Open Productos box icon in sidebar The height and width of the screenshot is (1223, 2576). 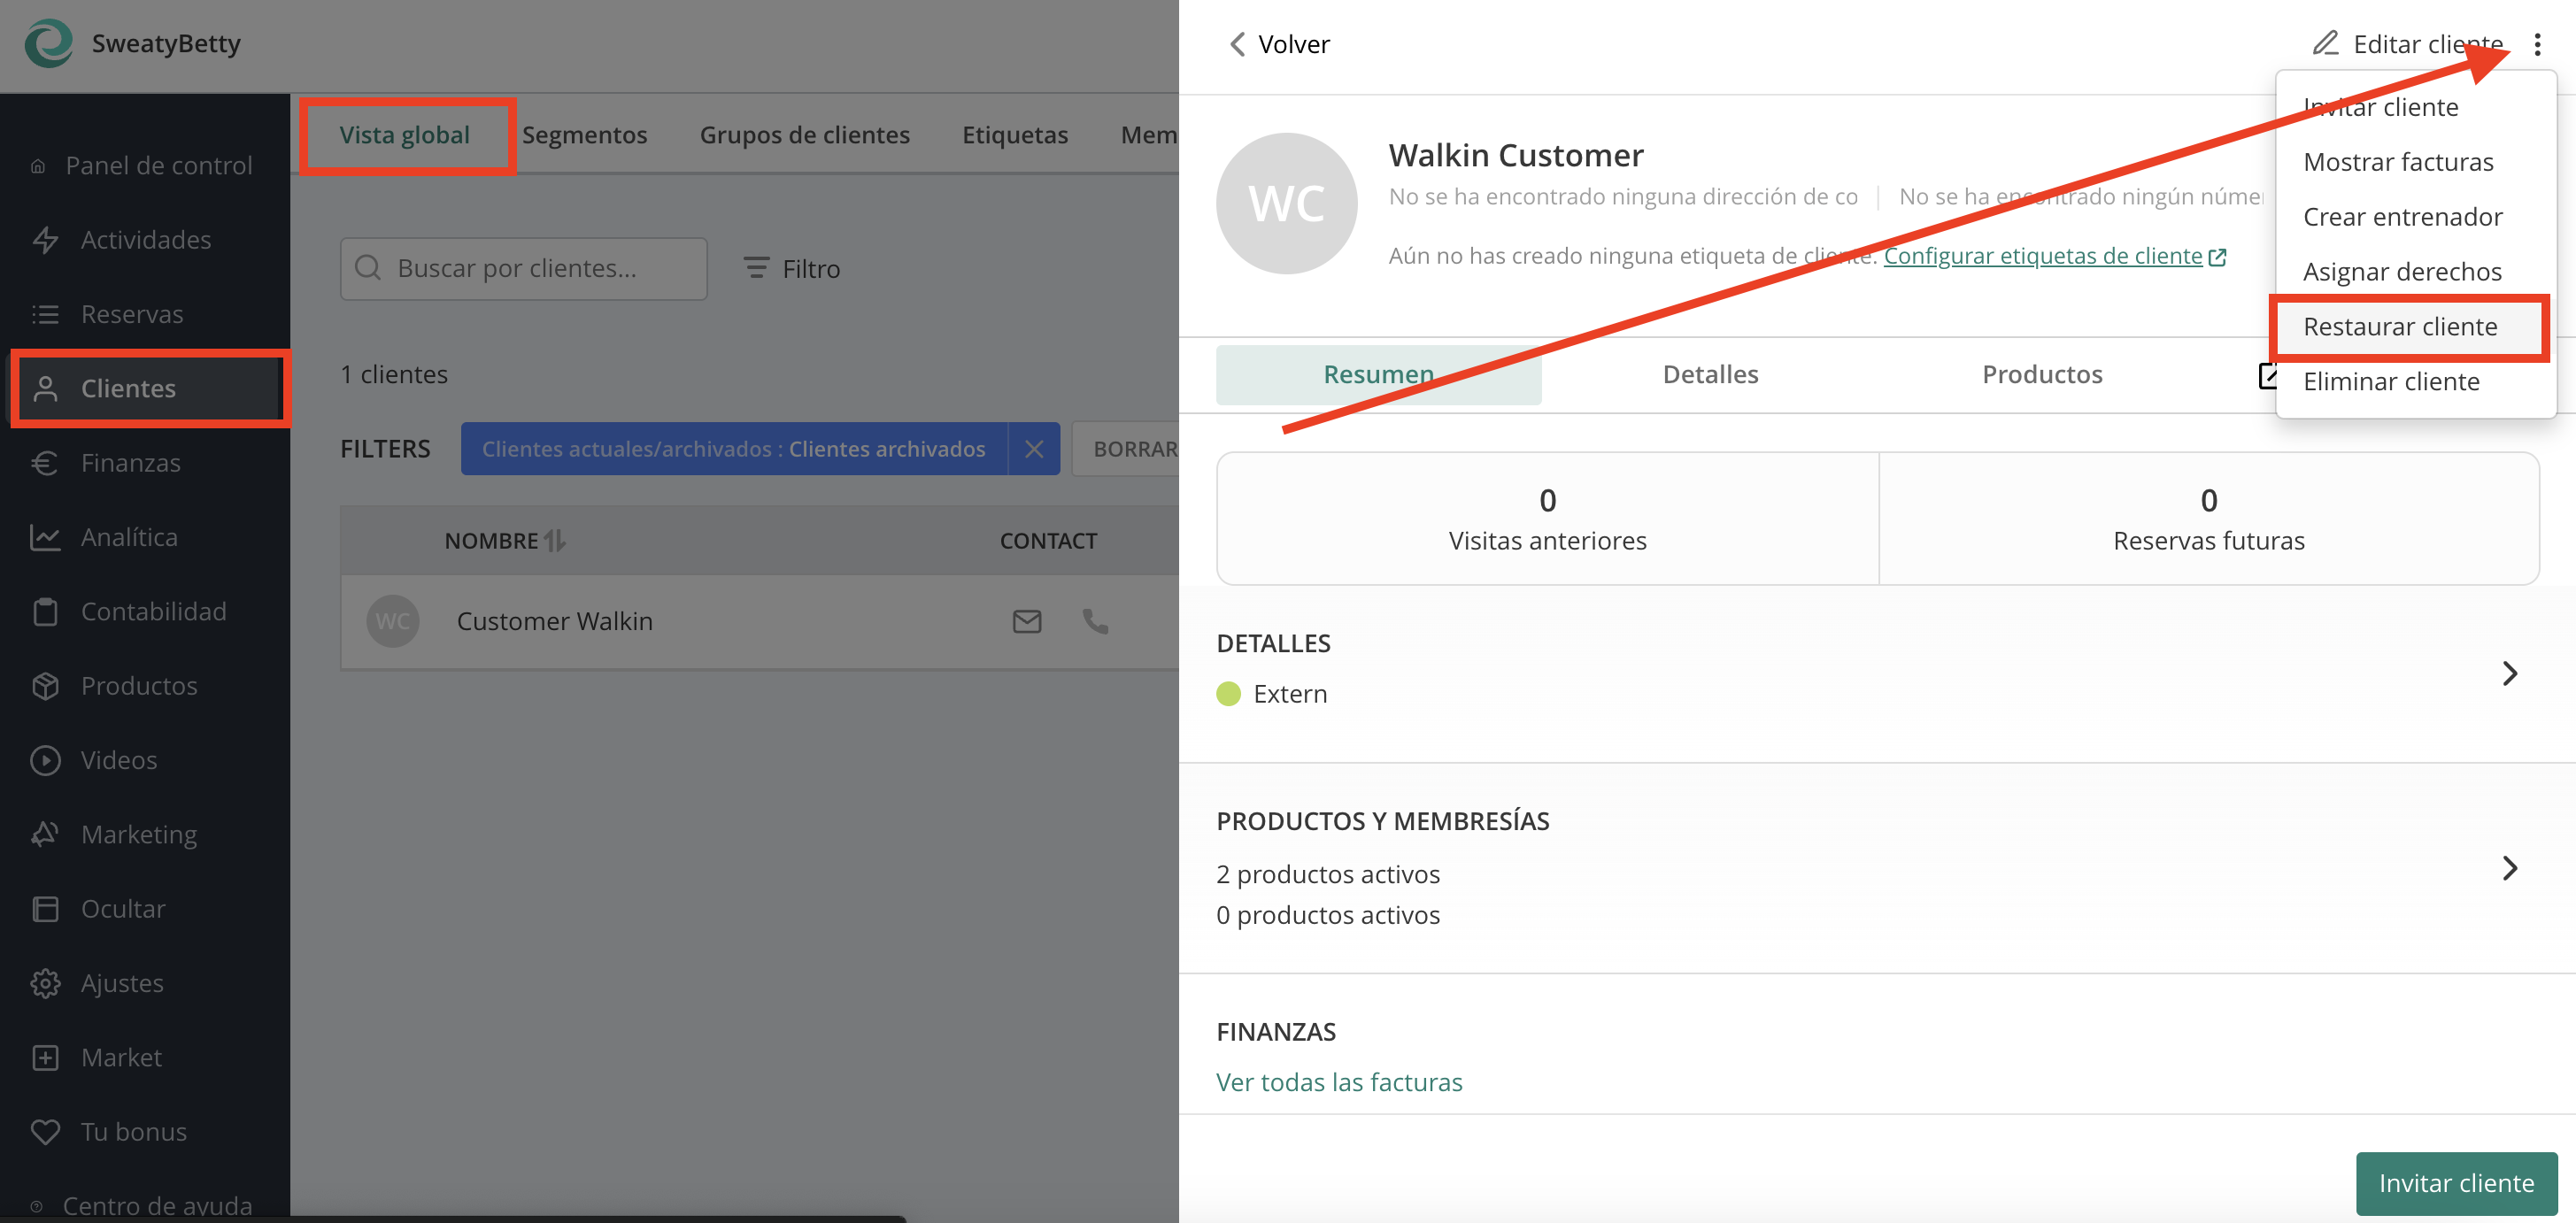[x=45, y=686]
